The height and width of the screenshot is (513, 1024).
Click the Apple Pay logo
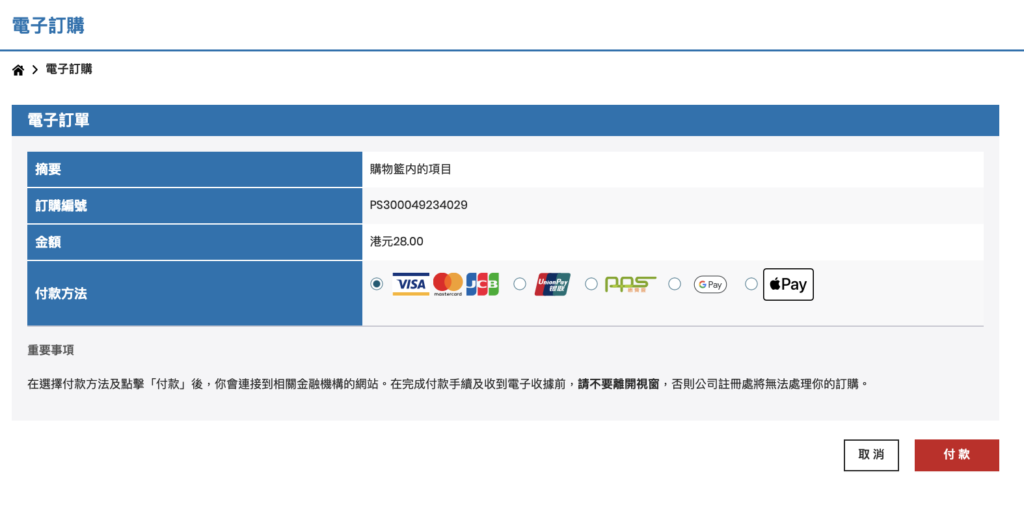point(788,284)
